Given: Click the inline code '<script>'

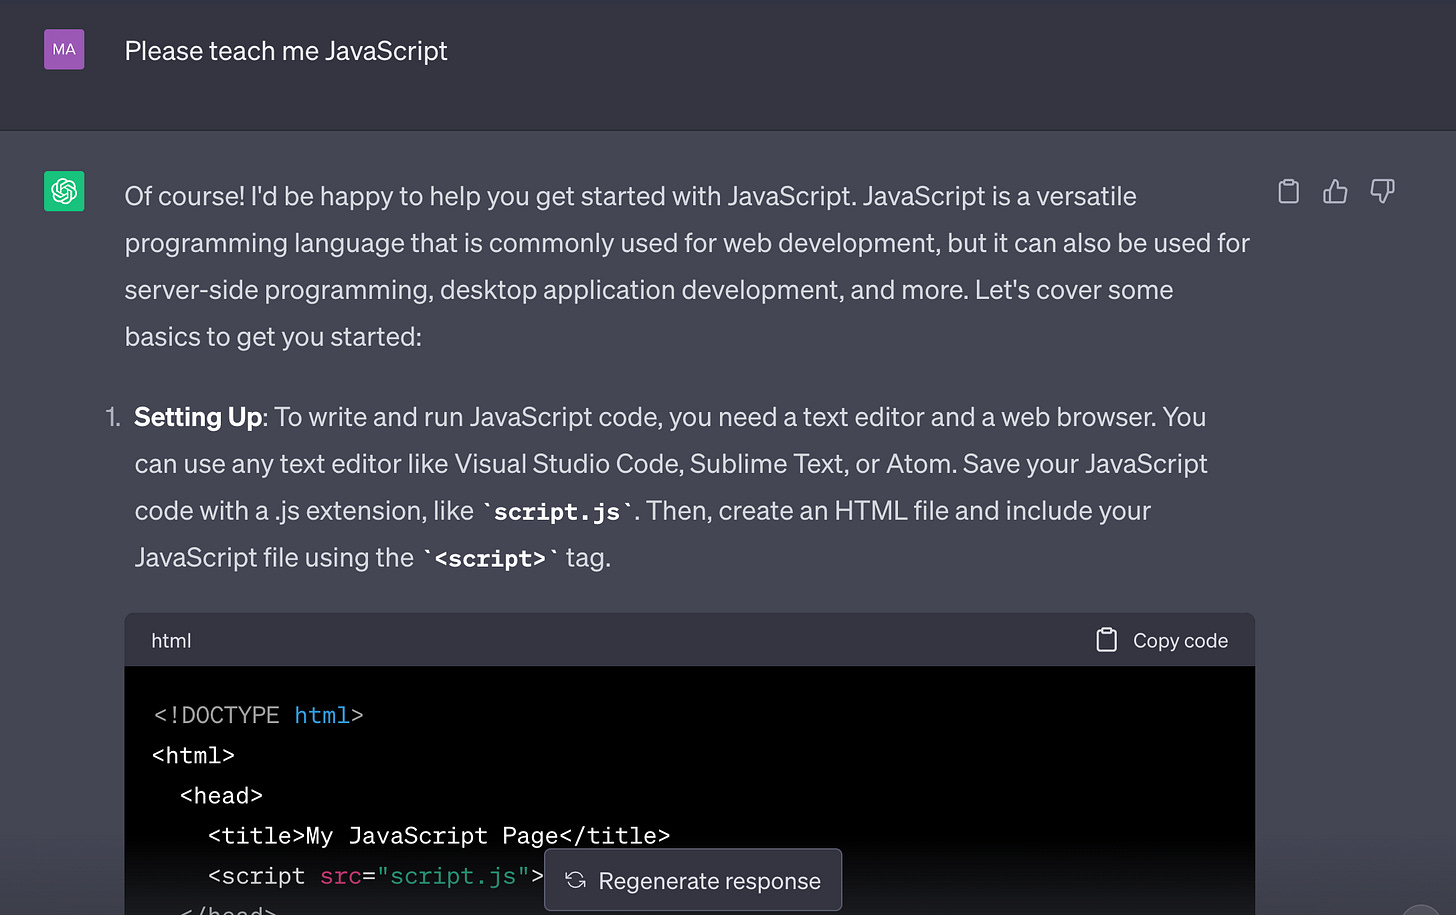Looking at the screenshot, I should click(x=490, y=559).
